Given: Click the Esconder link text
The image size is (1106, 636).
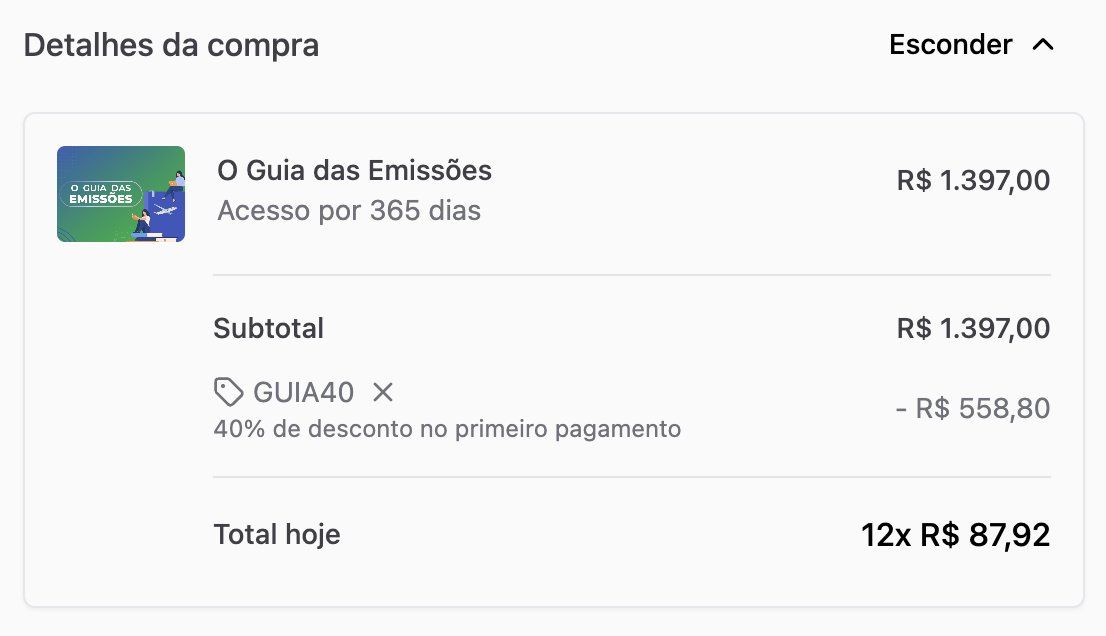Looking at the screenshot, I should [x=950, y=44].
